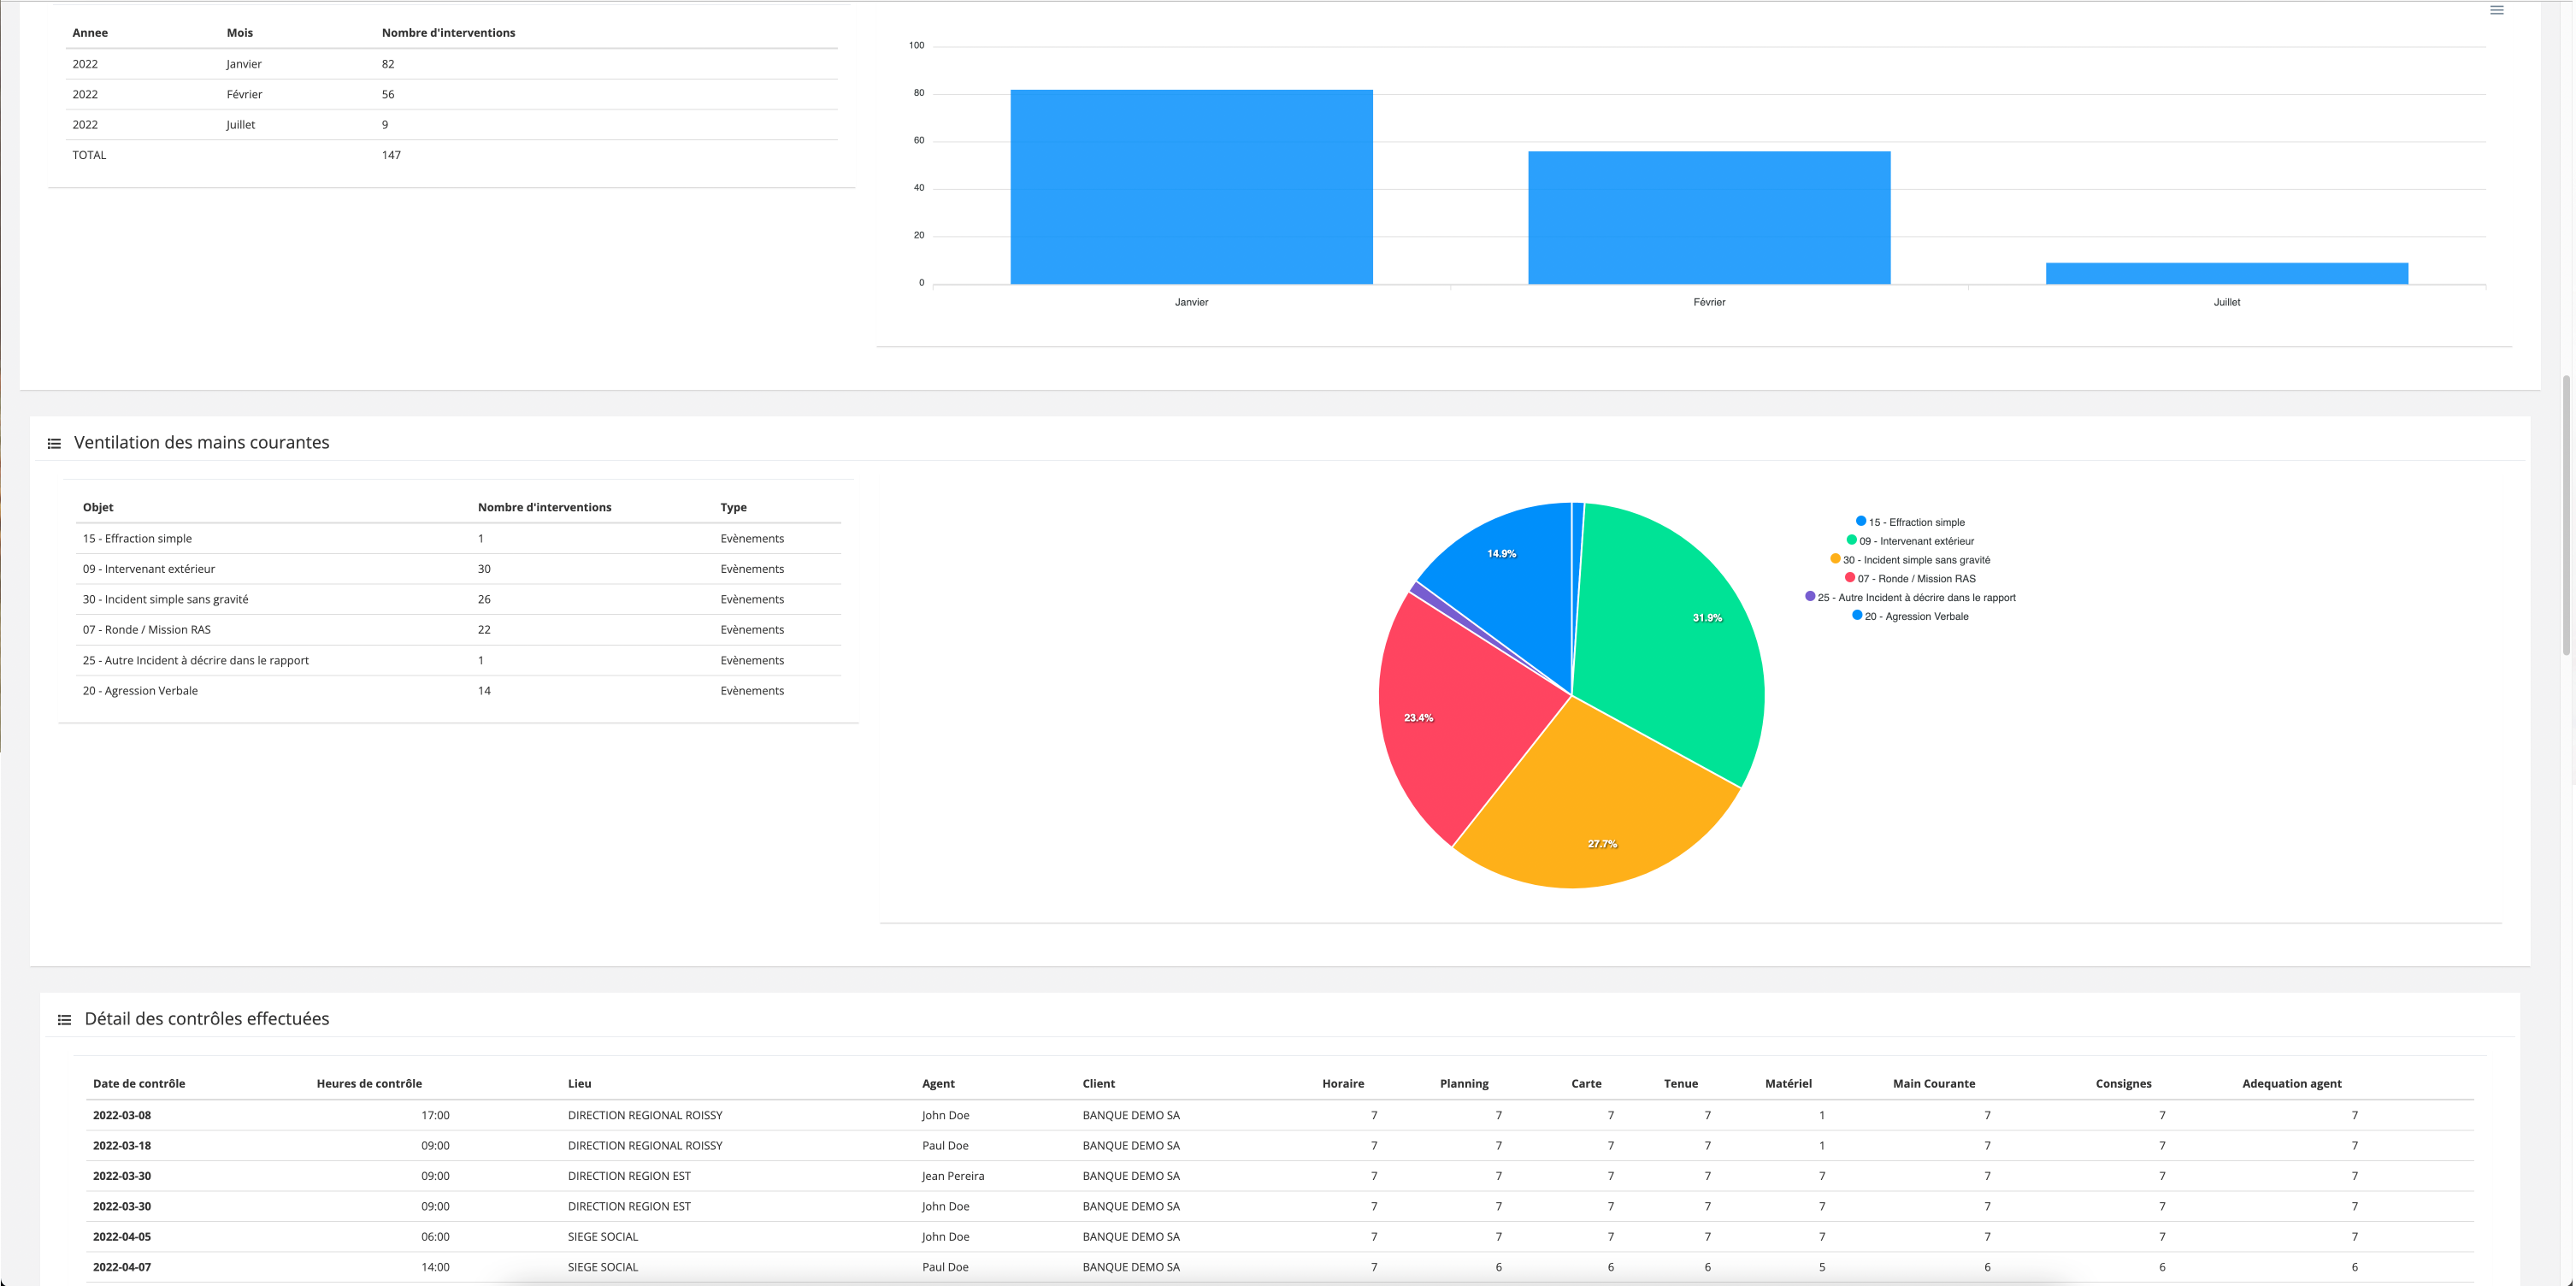Viewport: 2576px width, 1286px height.
Task: Click list icon beside Détail des contrôles effectuées
Action: (x=64, y=1020)
